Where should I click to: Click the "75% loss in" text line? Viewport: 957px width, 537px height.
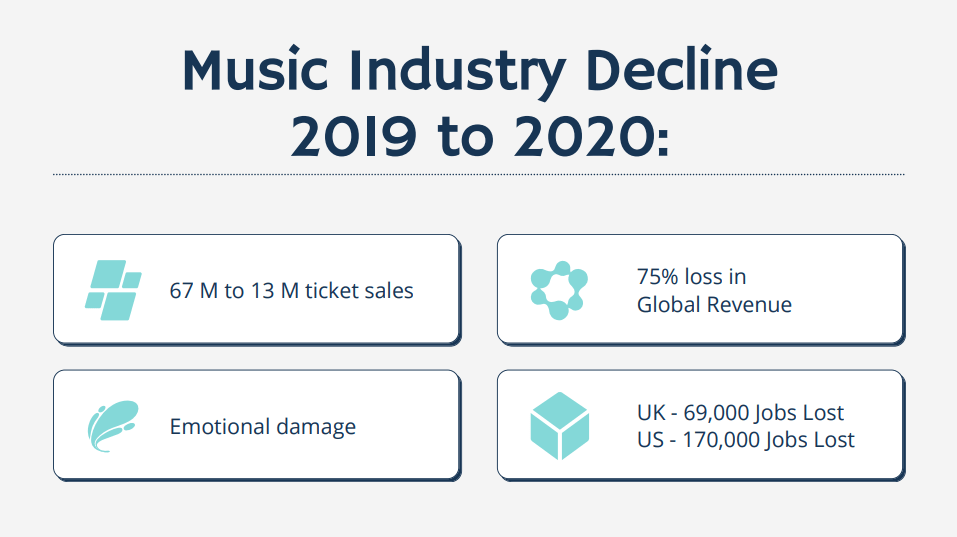pos(691,277)
